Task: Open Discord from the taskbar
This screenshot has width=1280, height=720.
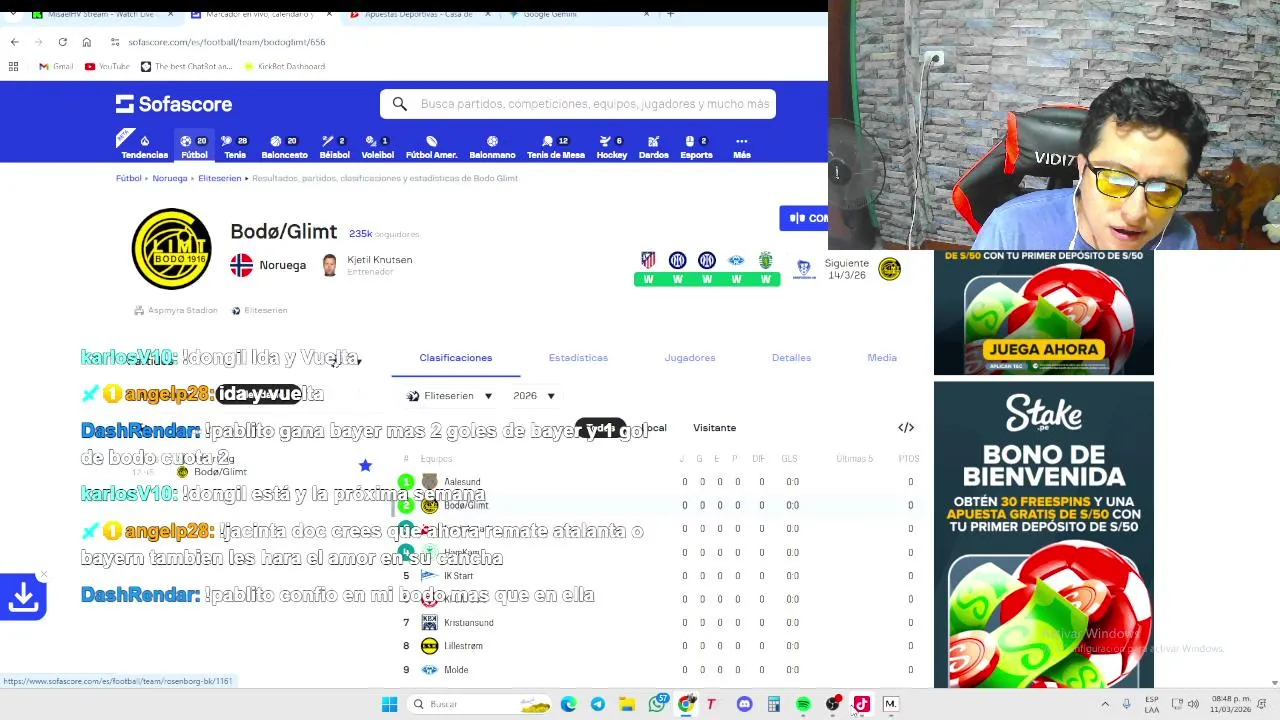Action: click(744, 704)
